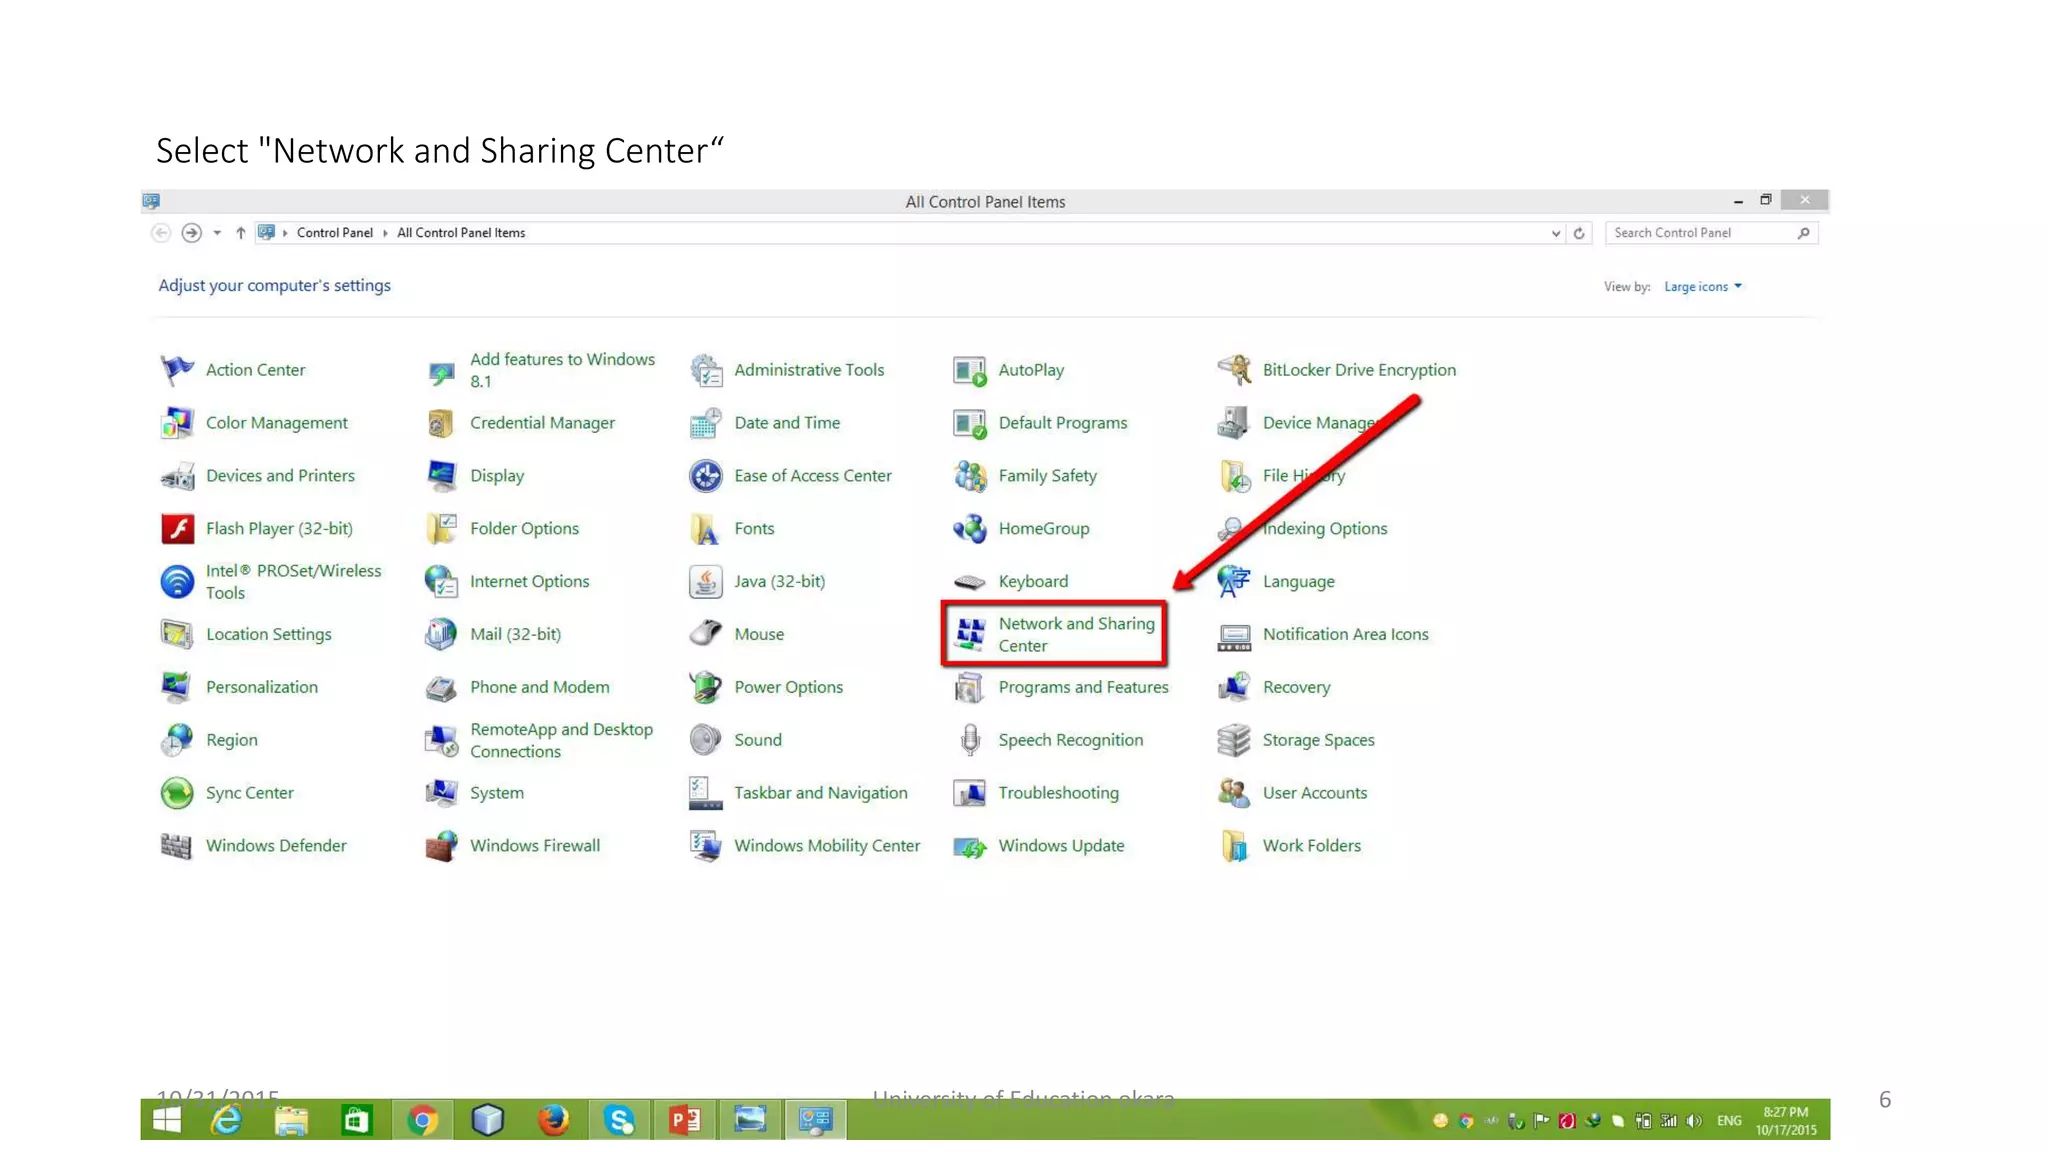Open the RemoteApp and Desktop Connections link
This screenshot has width=2048, height=1152.
(x=561, y=741)
